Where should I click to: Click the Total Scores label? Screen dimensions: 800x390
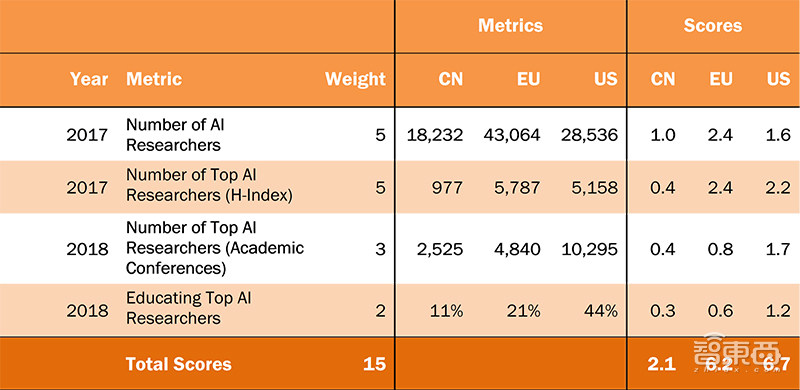tap(179, 364)
